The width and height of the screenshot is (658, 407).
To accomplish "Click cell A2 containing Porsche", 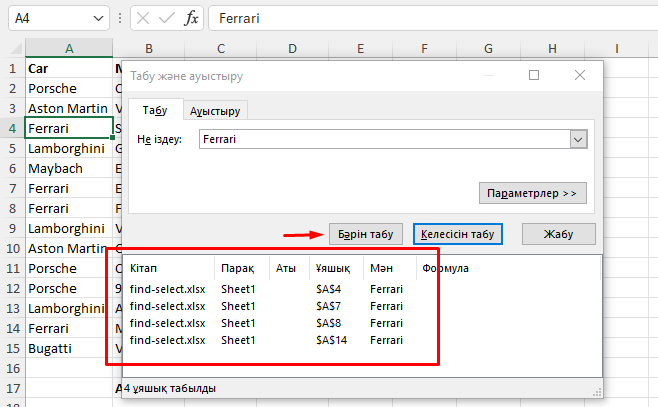I will point(69,89).
